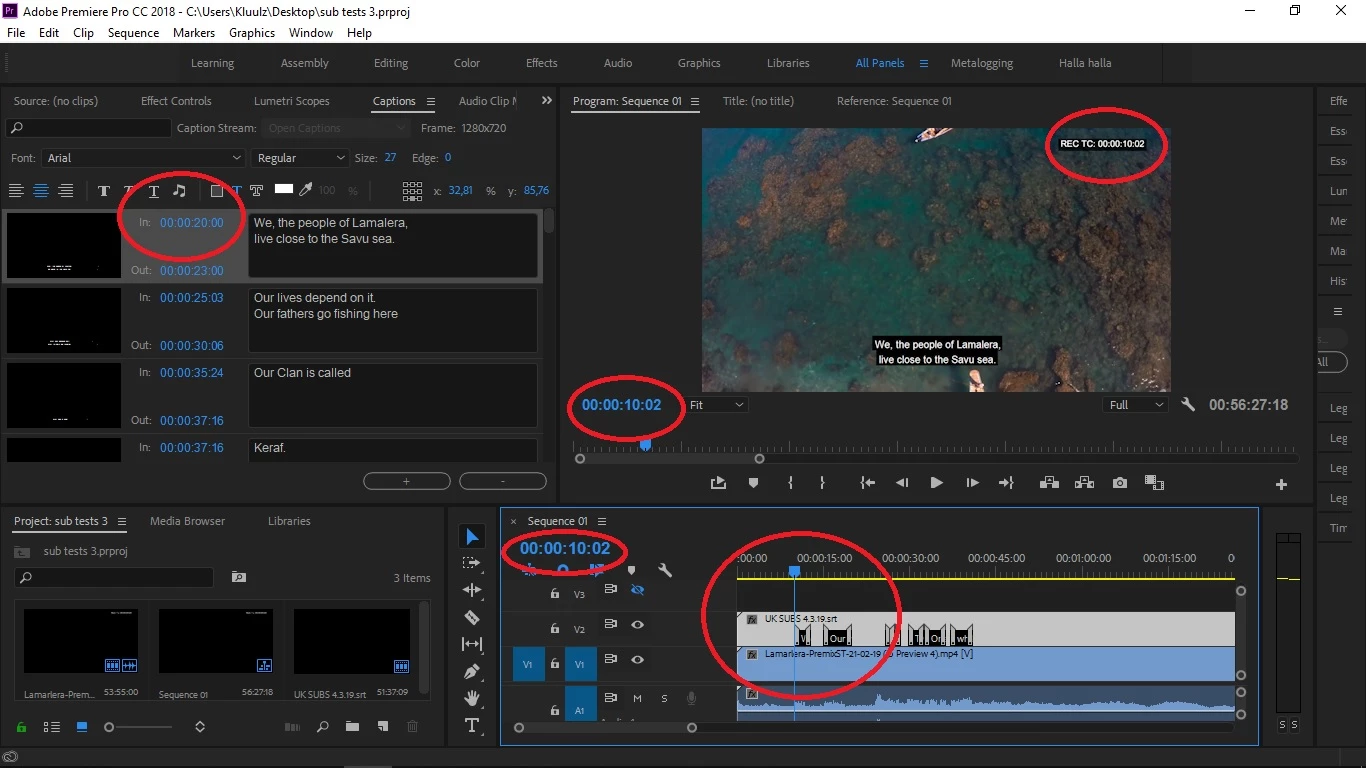Switch Project panel to list view
The height and width of the screenshot is (768, 1366).
54,727
